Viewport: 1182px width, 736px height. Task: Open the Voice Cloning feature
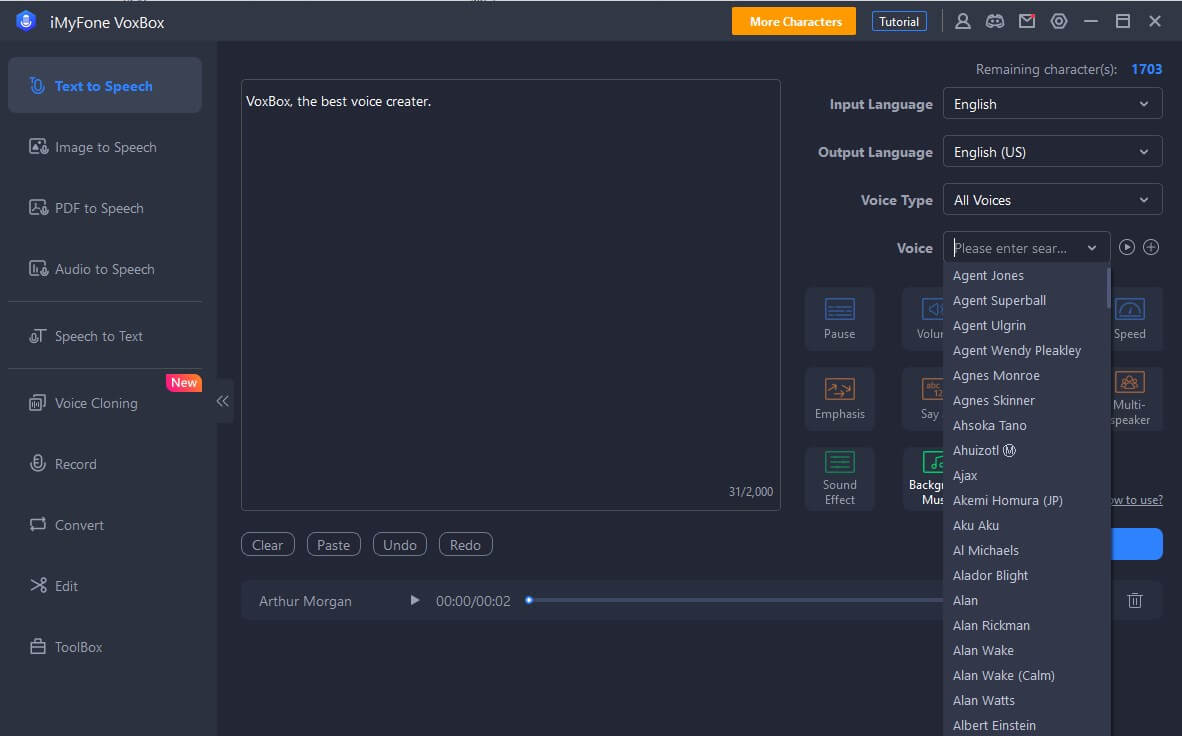pos(105,403)
